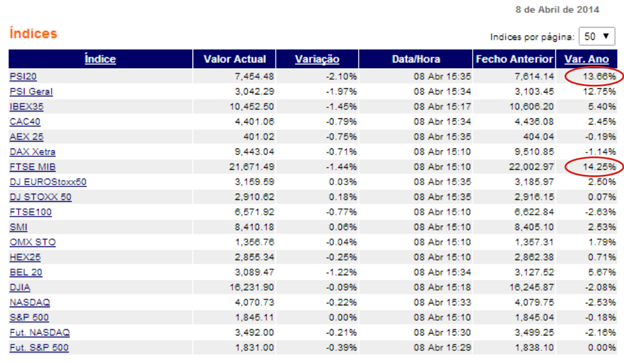Open the SMI index link
624x363 pixels.
tap(19, 227)
